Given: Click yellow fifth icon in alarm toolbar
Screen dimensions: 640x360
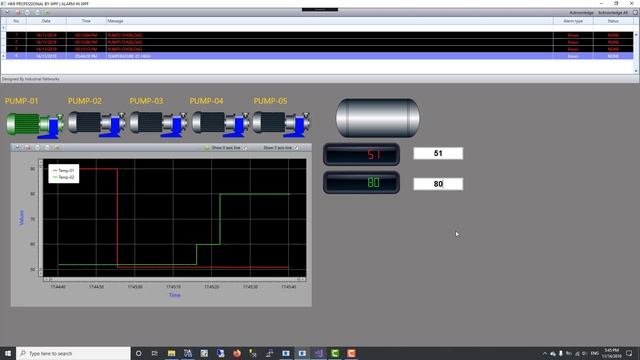Looking at the screenshot, I should (x=47, y=13).
